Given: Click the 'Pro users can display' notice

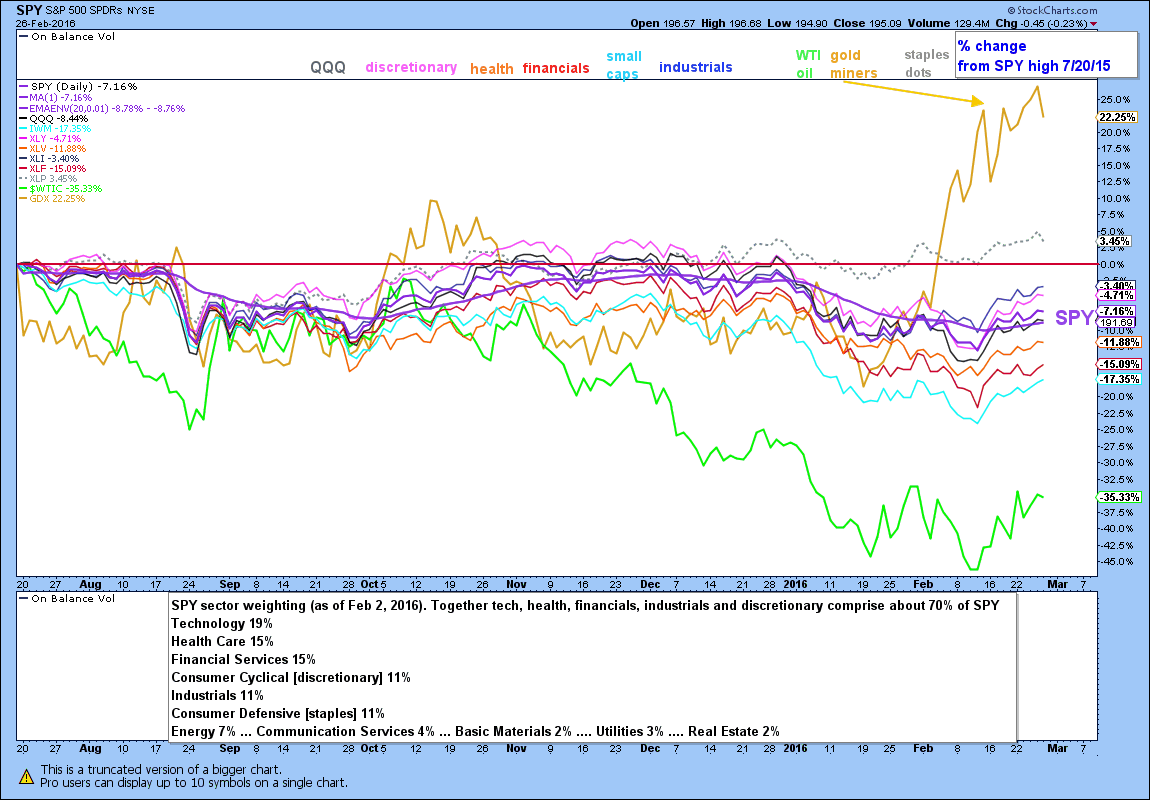Looking at the screenshot, I should pyautogui.click(x=194, y=783).
